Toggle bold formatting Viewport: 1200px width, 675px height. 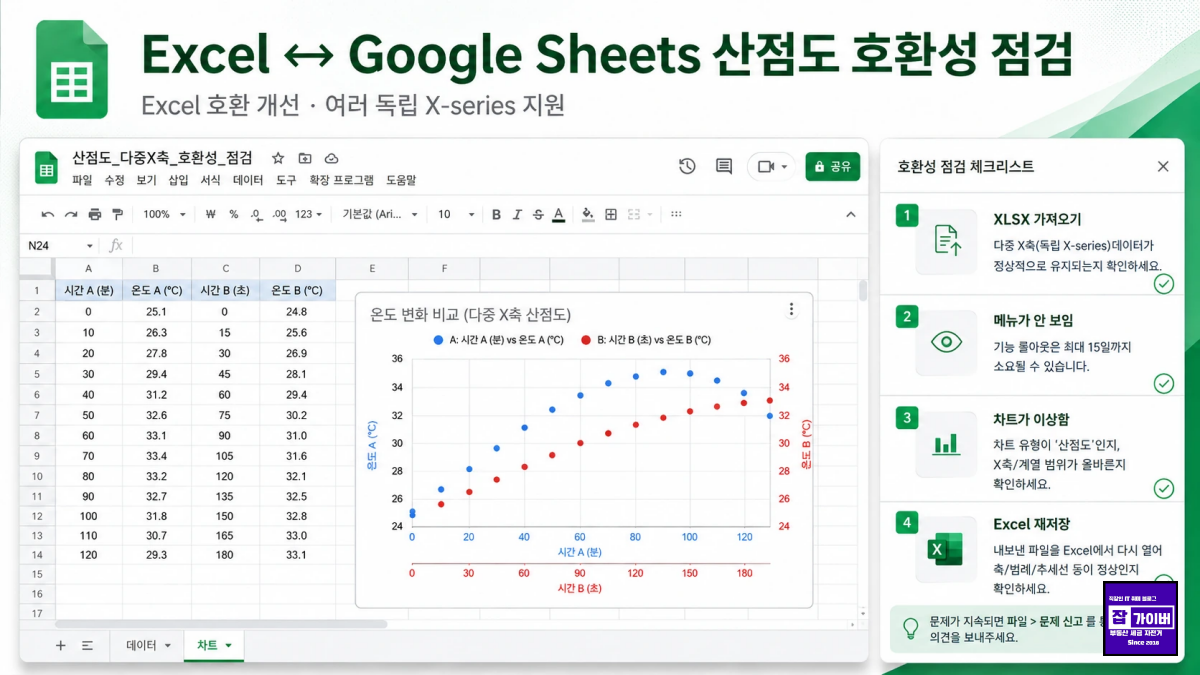[x=496, y=214]
